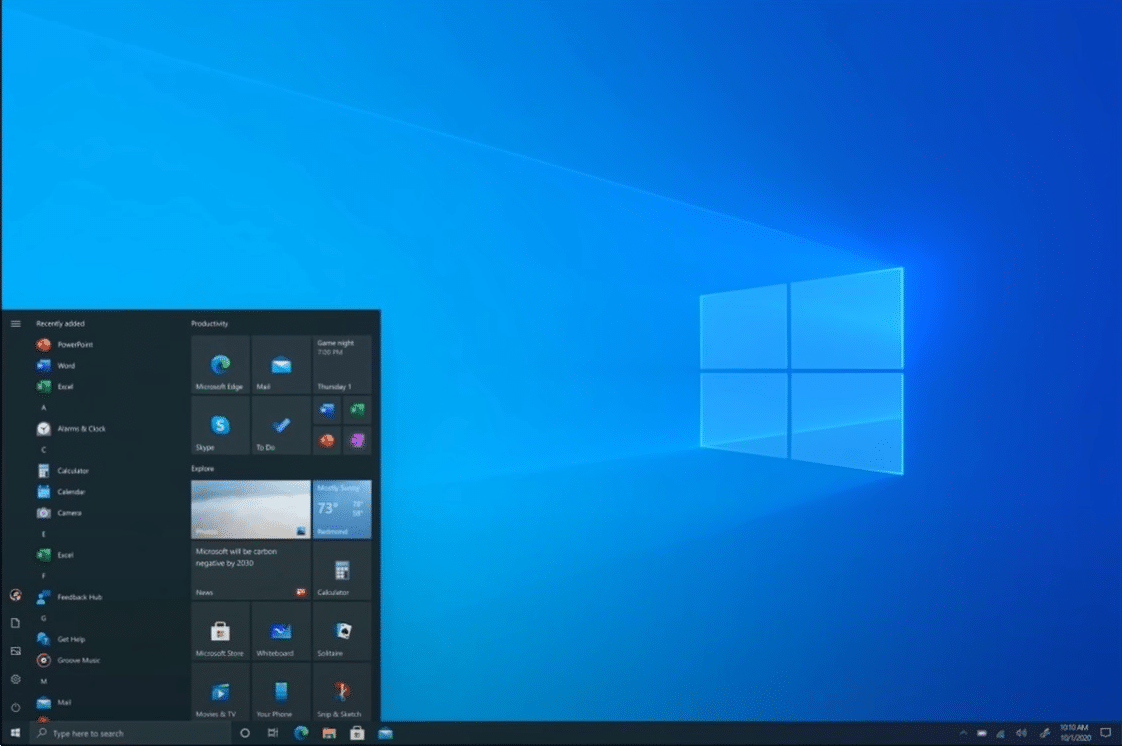Image resolution: width=1122 pixels, height=746 pixels.
Task: Open Excel in the Recently added section
Action: pos(55,386)
